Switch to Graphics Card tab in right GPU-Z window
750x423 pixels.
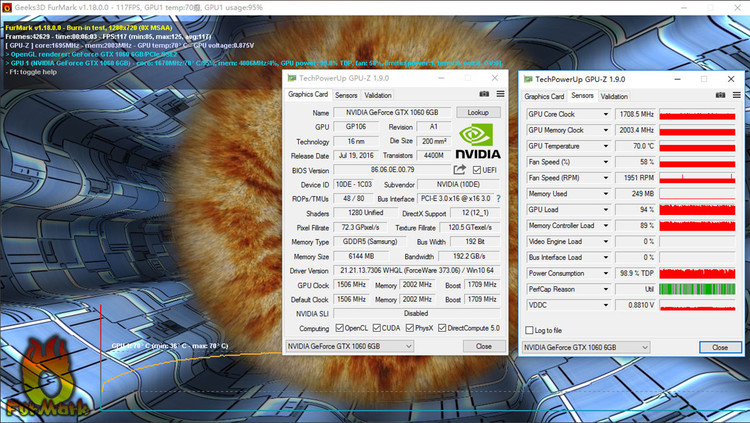(544, 96)
